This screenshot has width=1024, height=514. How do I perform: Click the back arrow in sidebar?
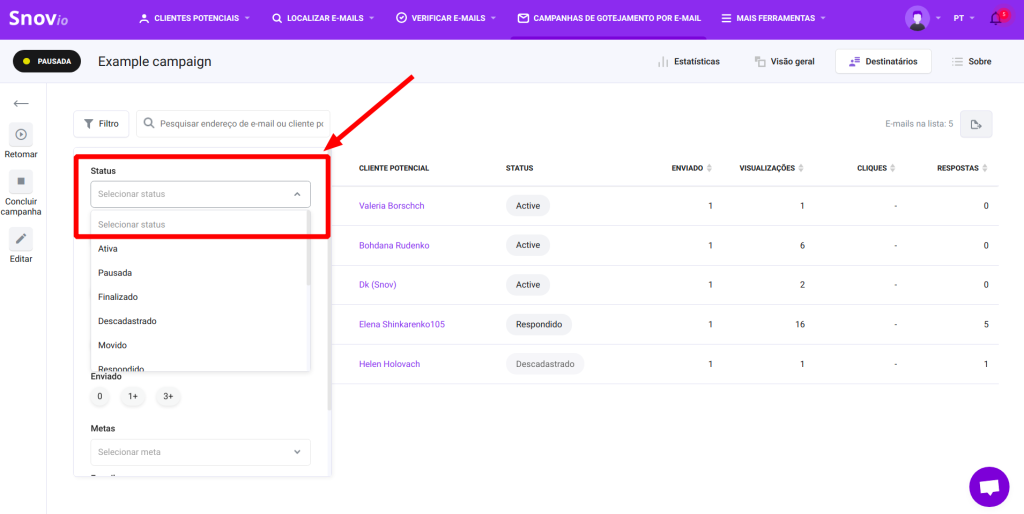21,103
